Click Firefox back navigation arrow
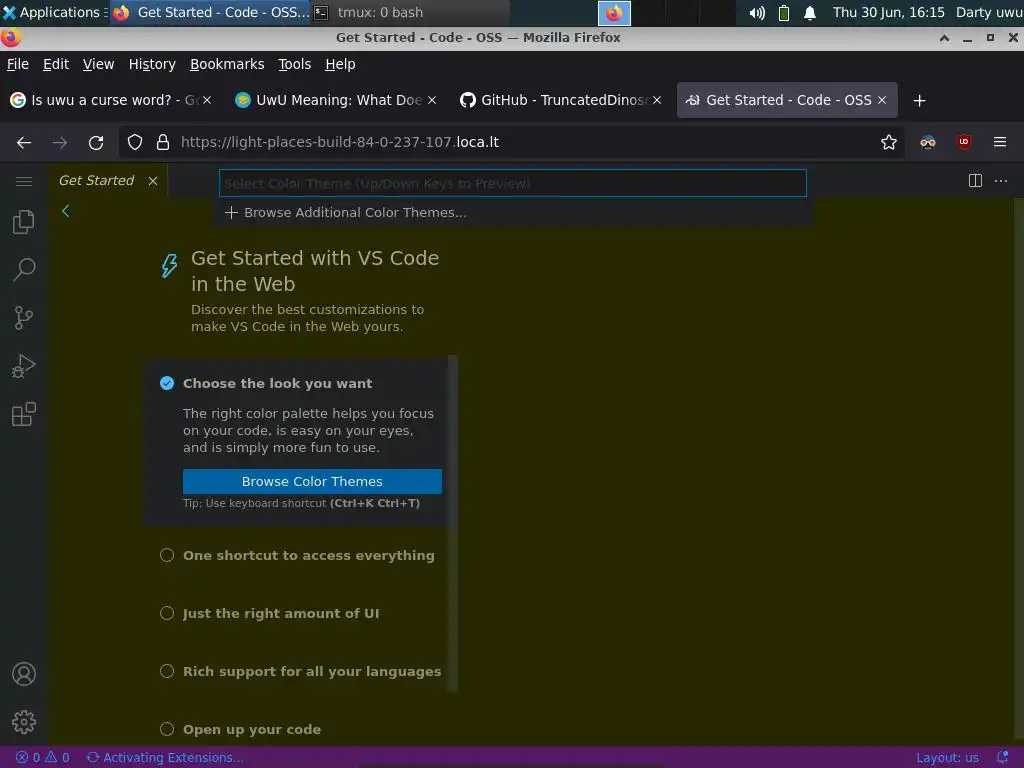1024x768 pixels. (24, 142)
